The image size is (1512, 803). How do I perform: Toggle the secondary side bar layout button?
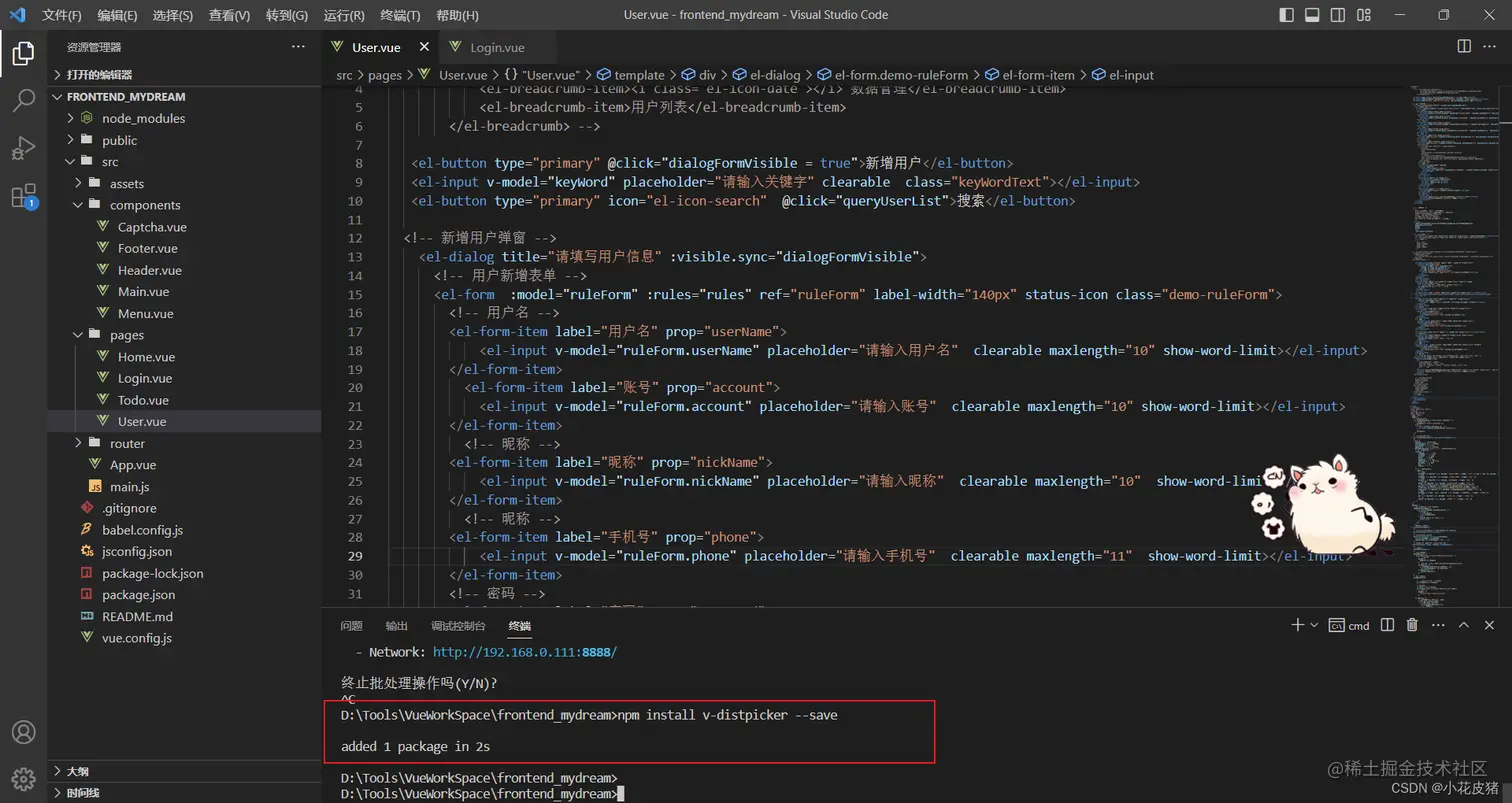point(1338,15)
